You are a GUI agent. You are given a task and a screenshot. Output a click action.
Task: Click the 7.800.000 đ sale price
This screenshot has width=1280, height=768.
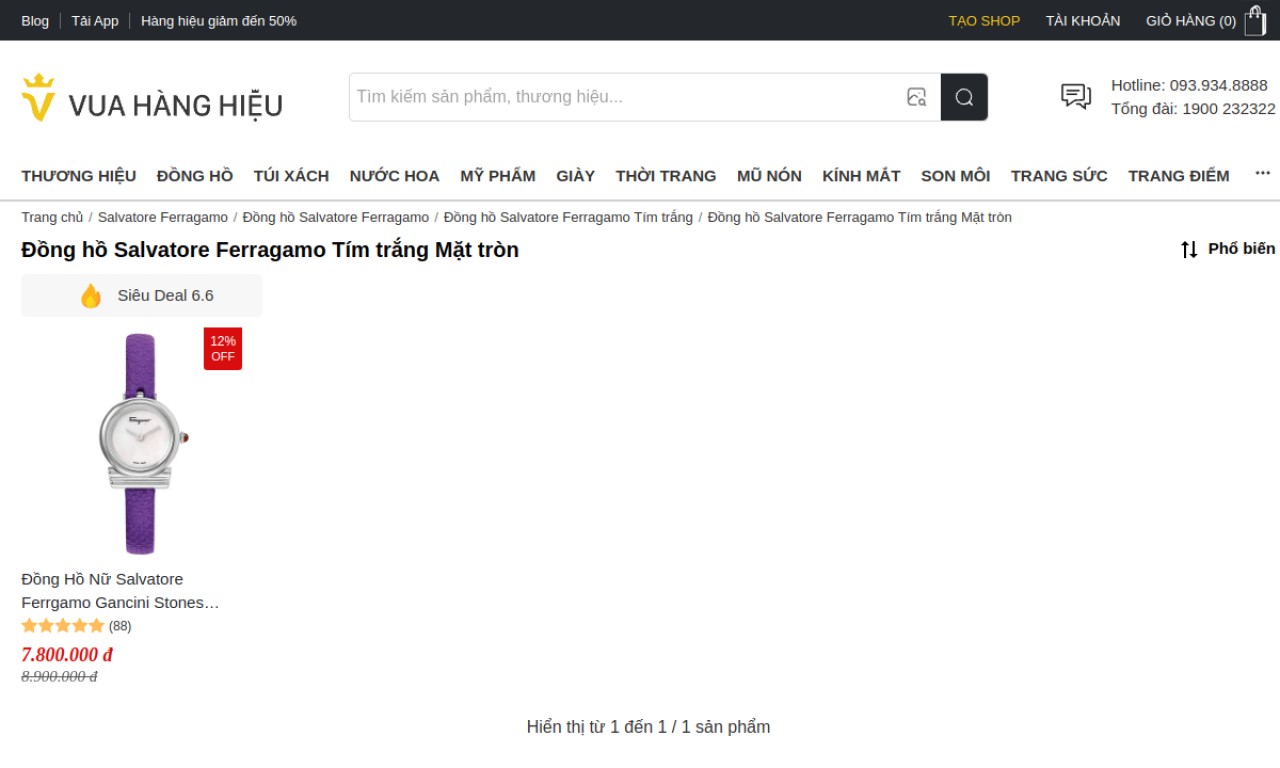[x=67, y=655]
